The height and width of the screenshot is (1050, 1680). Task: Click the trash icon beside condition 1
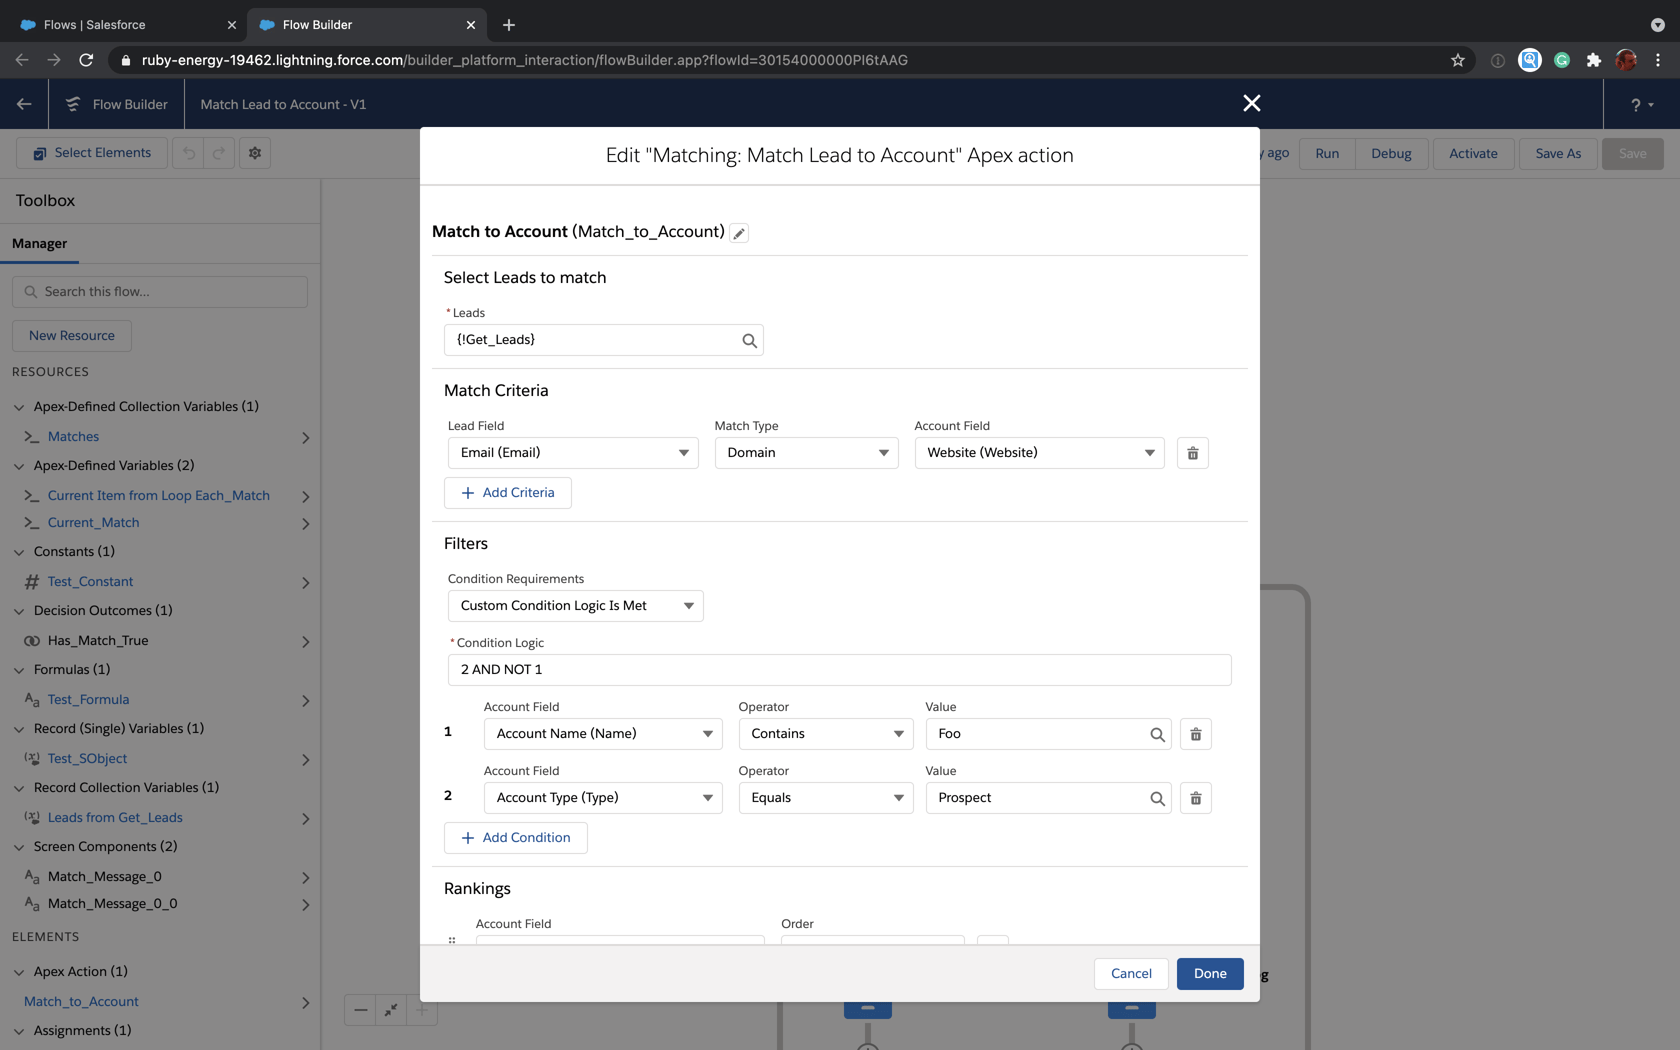coord(1195,733)
